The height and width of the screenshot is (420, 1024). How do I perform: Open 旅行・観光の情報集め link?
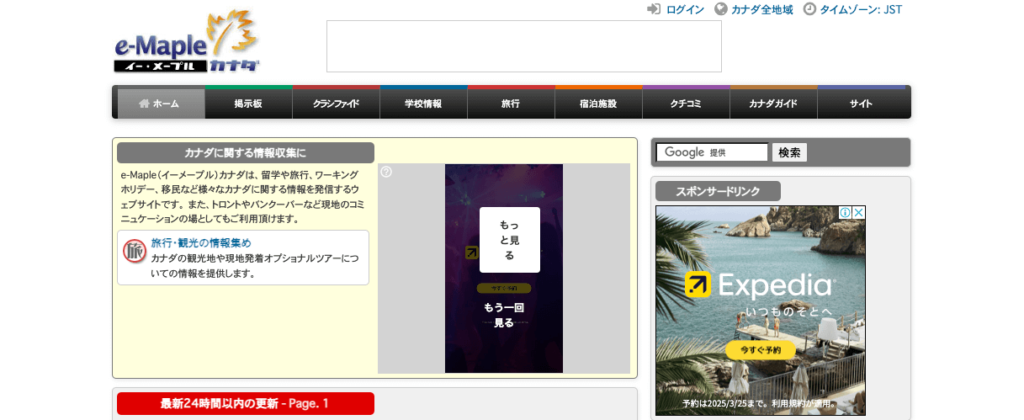pos(201,243)
